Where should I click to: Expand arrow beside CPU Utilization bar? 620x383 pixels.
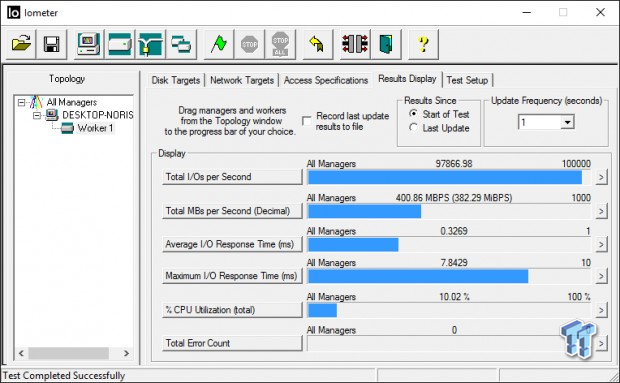601,310
